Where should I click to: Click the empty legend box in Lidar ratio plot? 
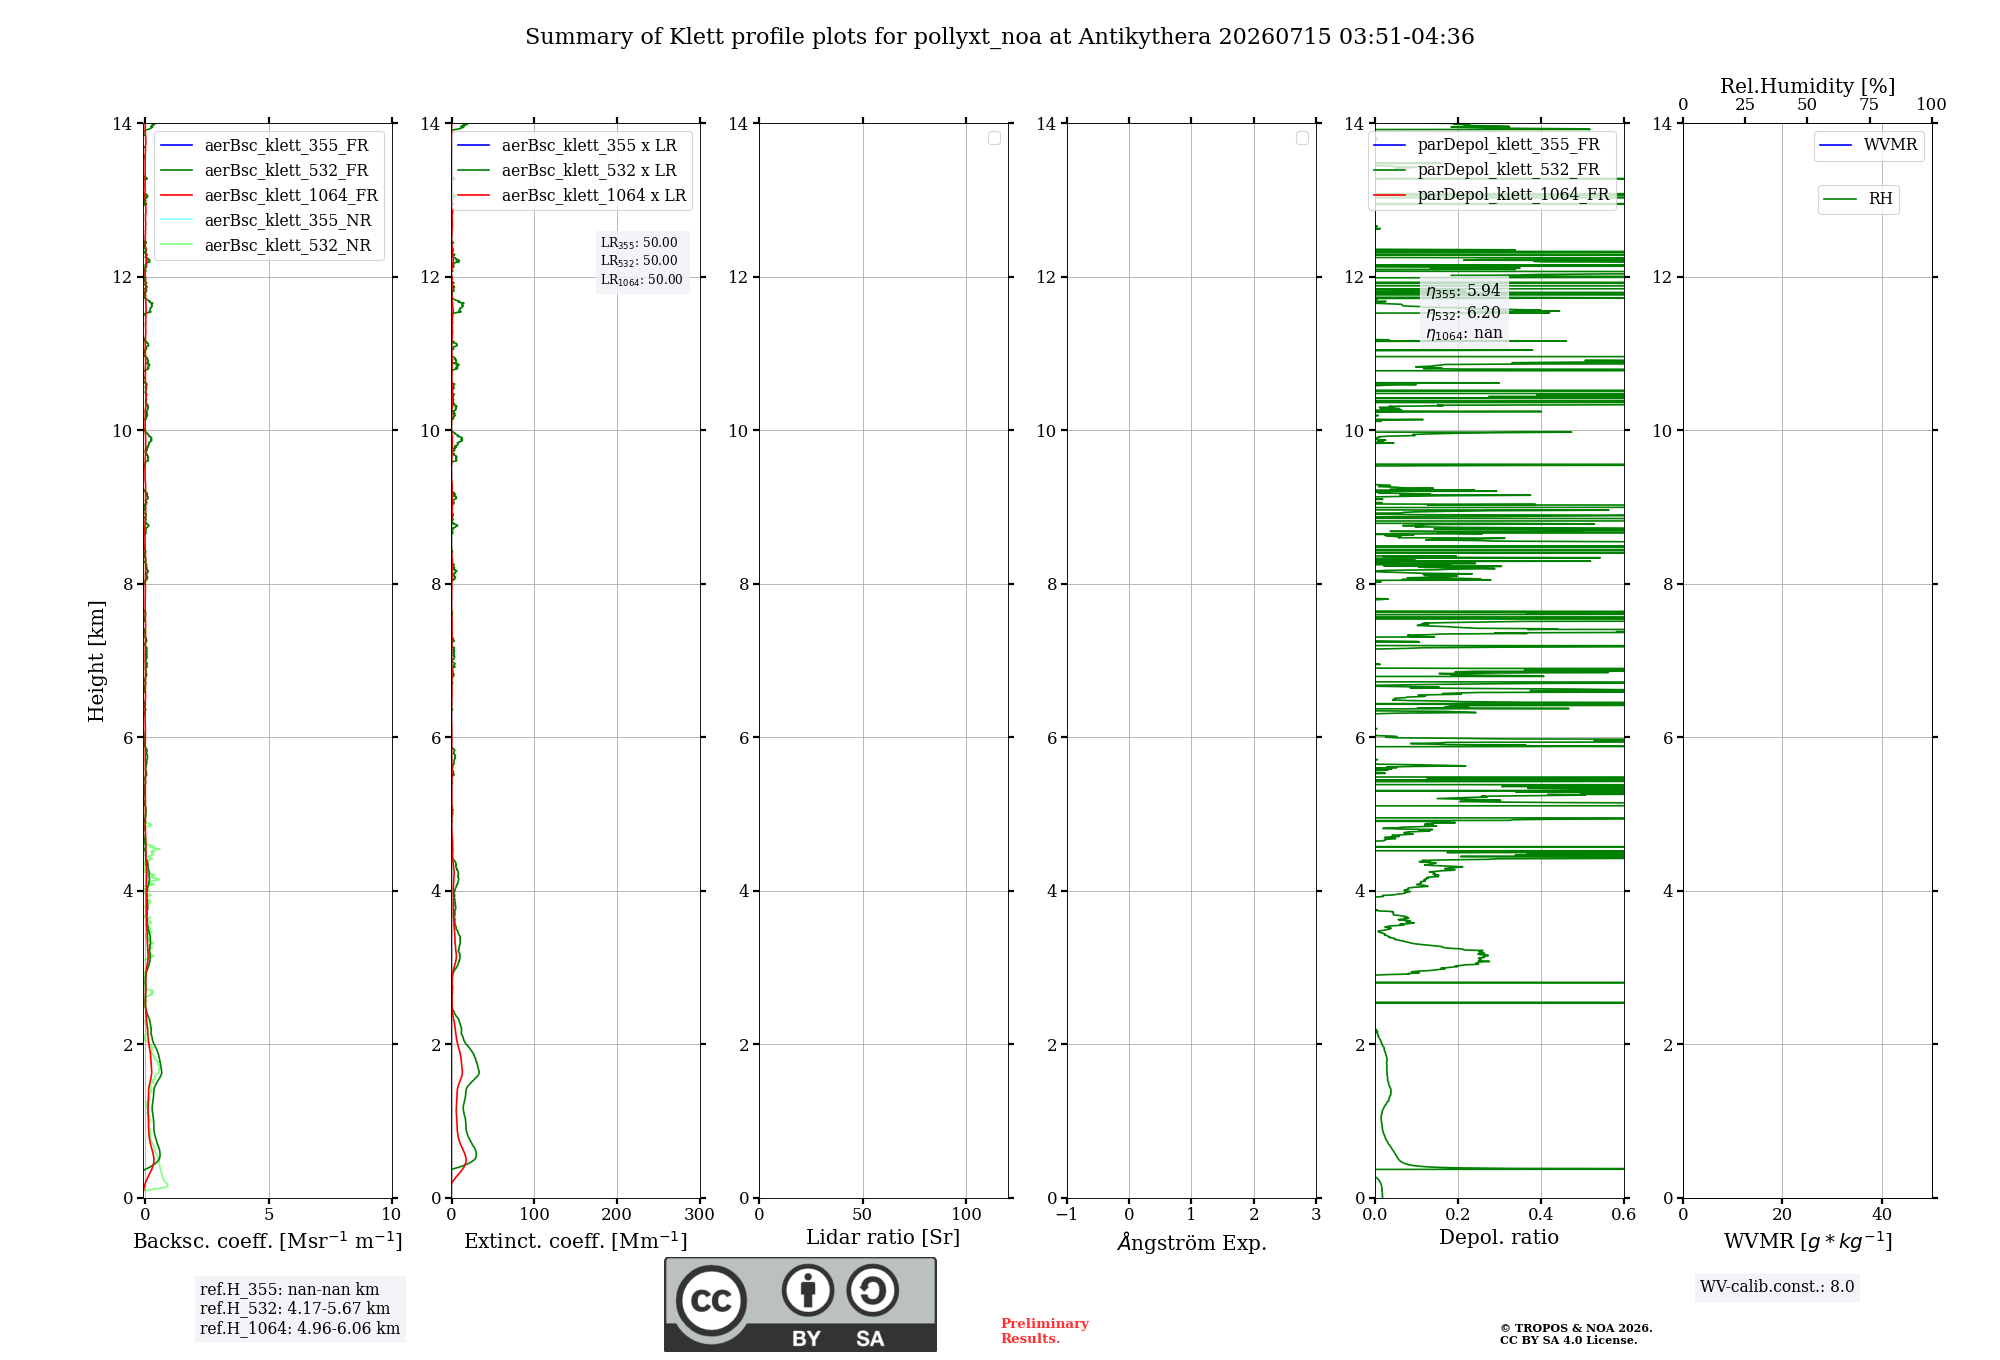[x=994, y=138]
